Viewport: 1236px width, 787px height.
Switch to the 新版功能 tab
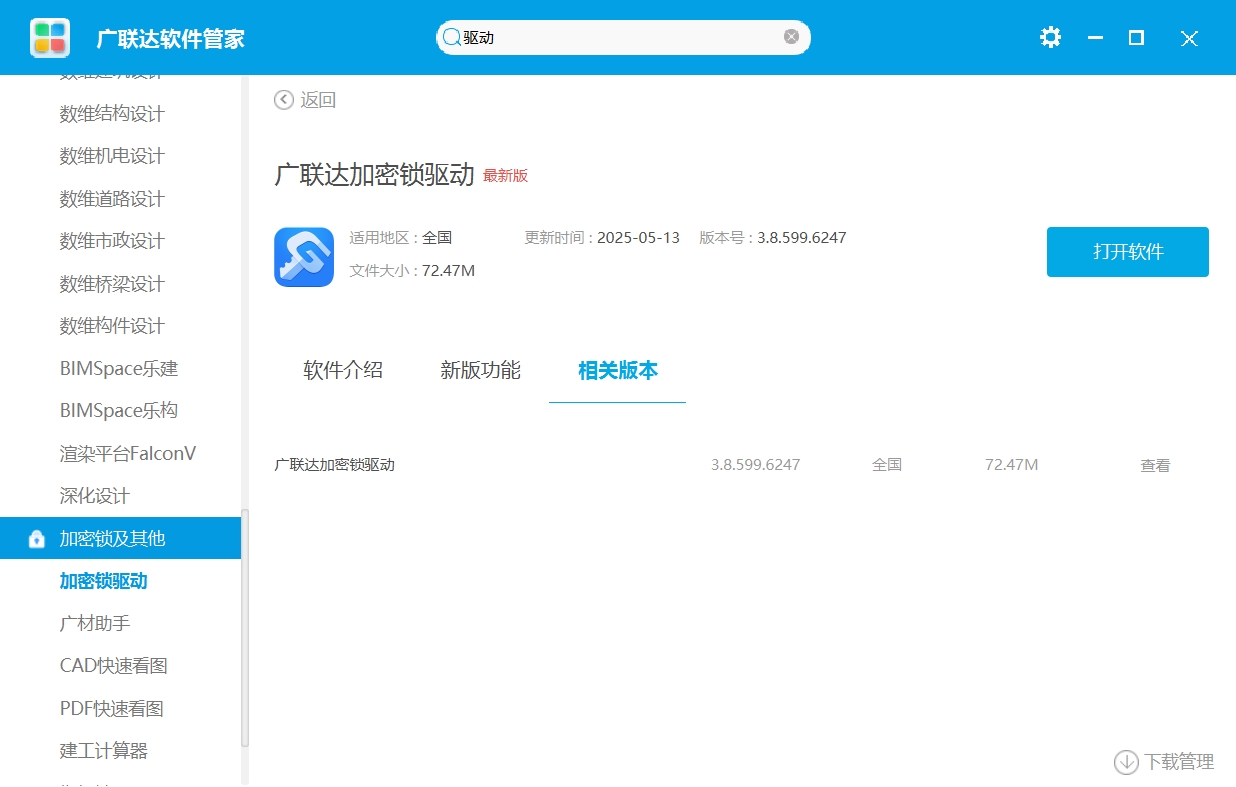480,370
